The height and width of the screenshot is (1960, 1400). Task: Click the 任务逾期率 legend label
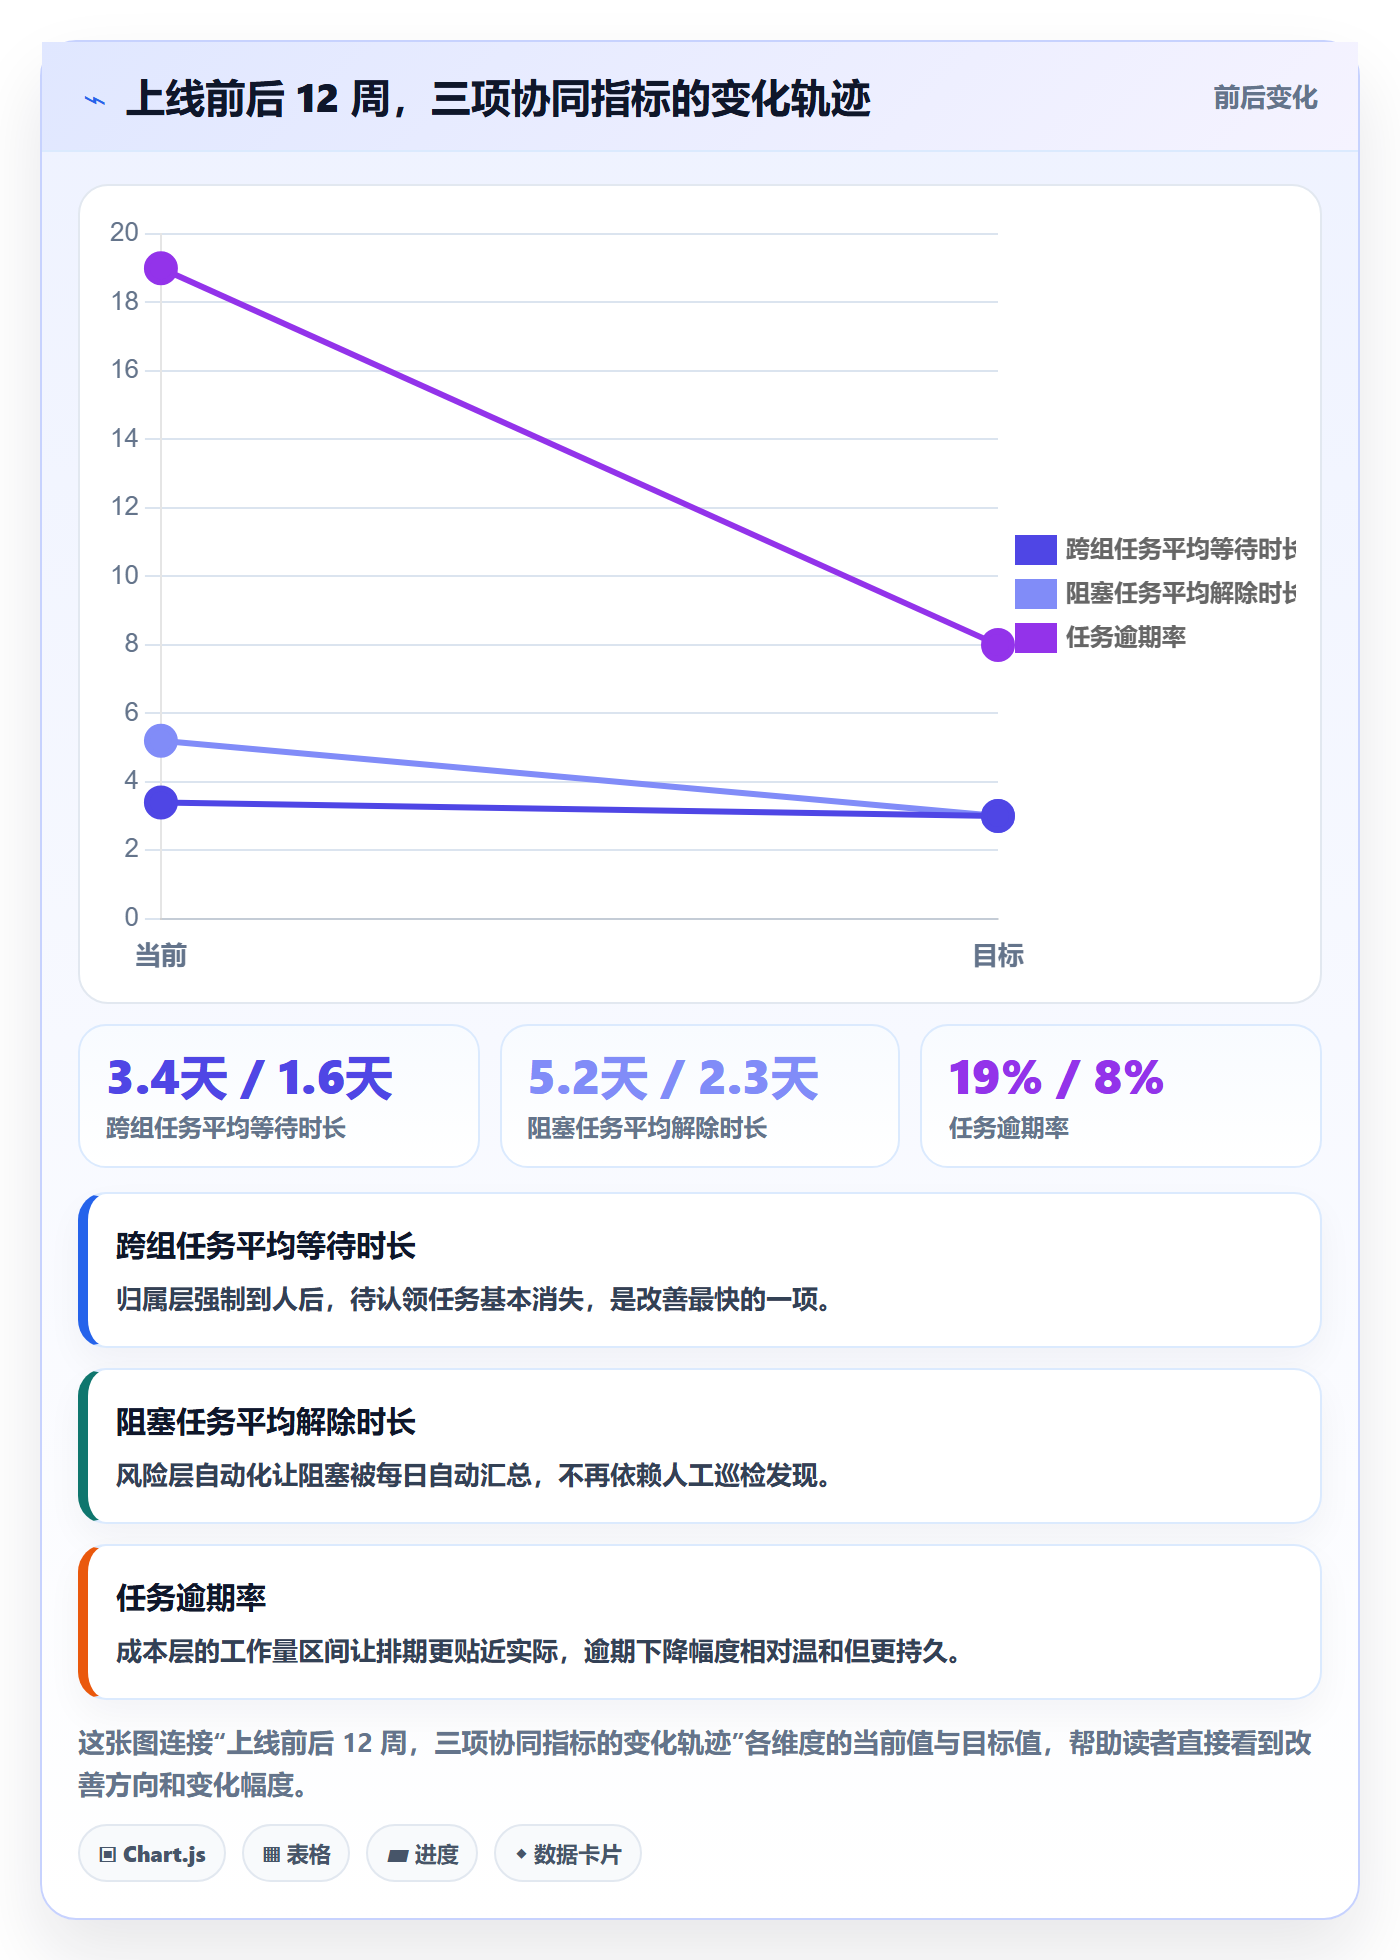(1125, 637)
